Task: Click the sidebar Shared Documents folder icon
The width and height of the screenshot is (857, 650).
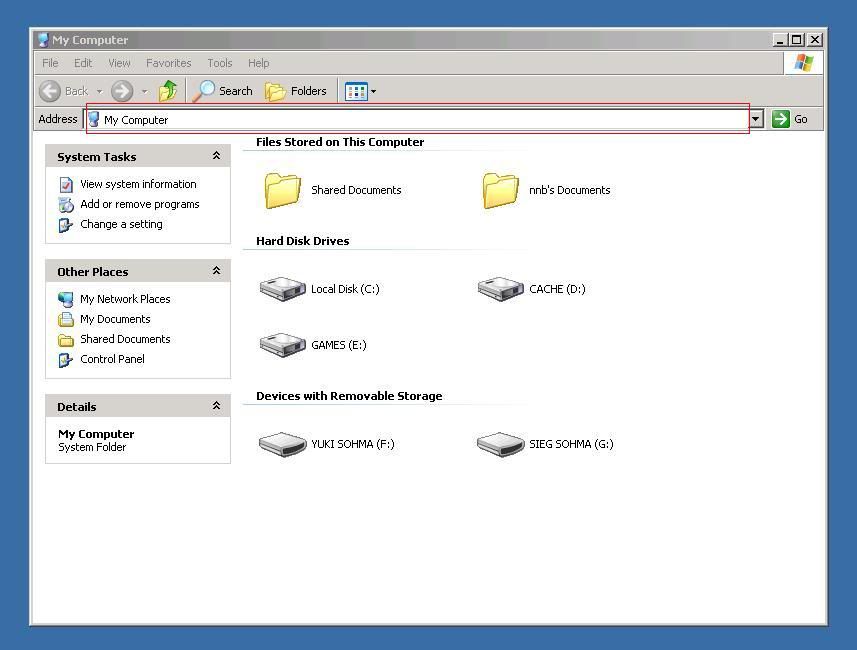Action: click(x=66, y=340)
